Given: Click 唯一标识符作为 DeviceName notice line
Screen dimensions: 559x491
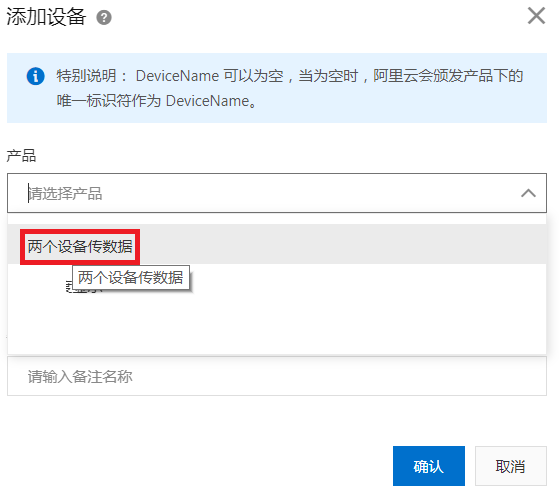Looking at the screenshot, I should coord(156,101).
